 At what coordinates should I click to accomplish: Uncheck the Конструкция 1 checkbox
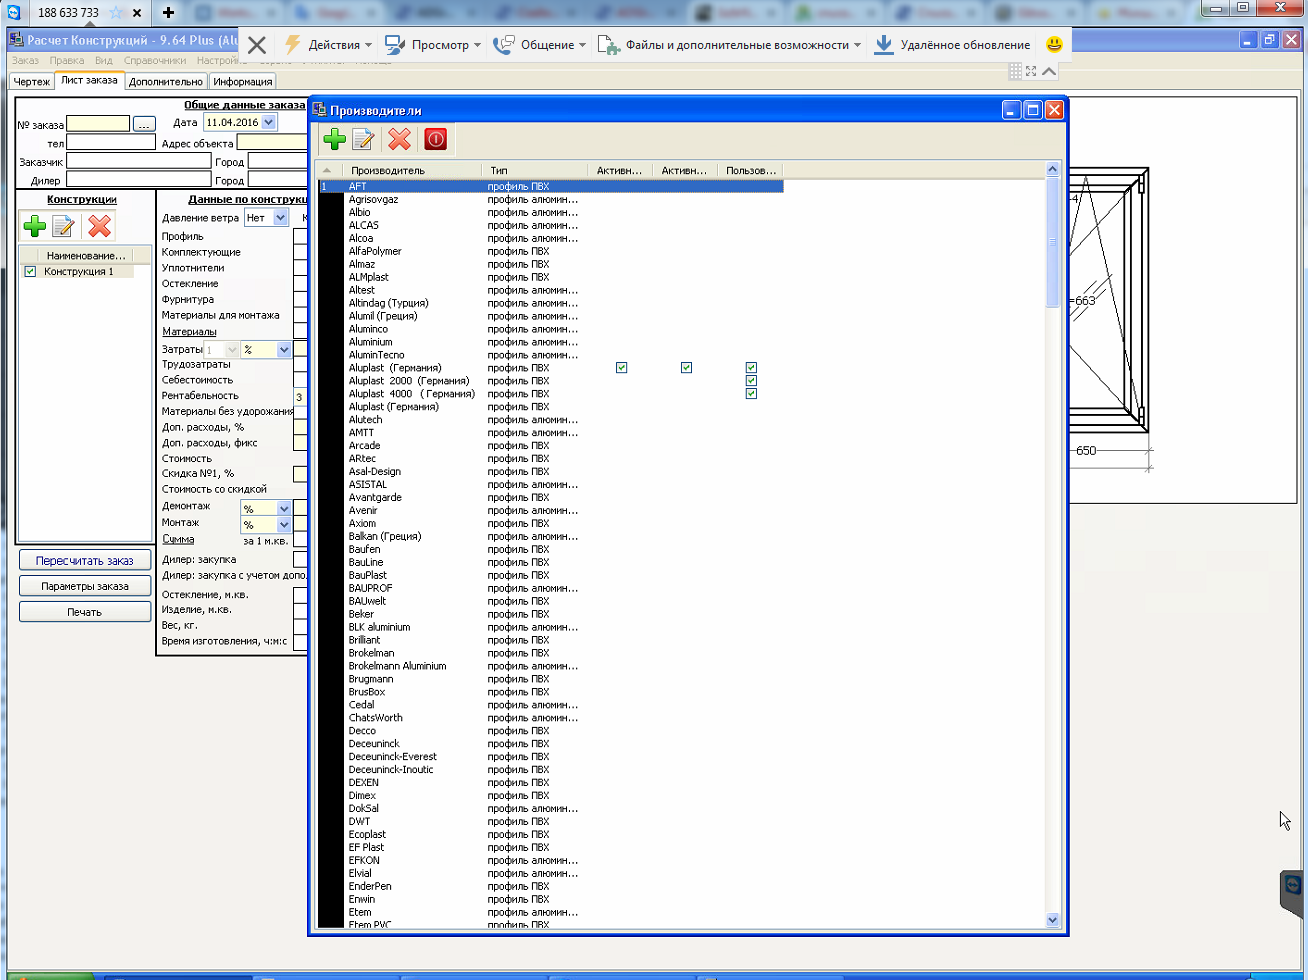30,272
